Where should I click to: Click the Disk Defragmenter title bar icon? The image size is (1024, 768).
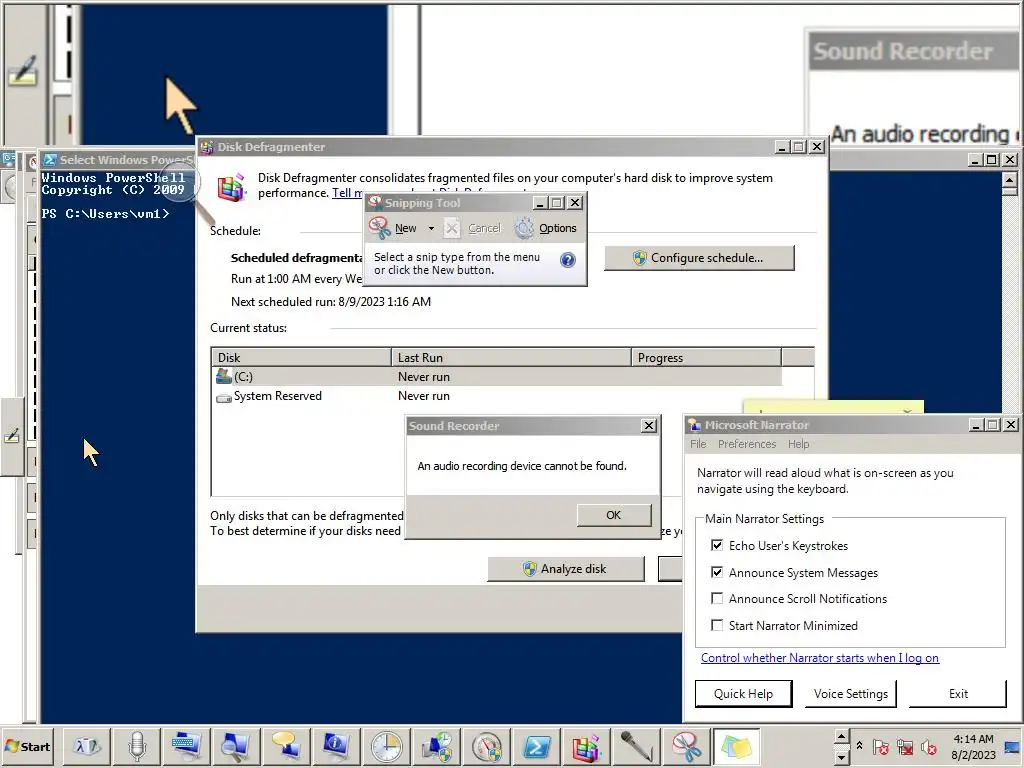point(208,147)
